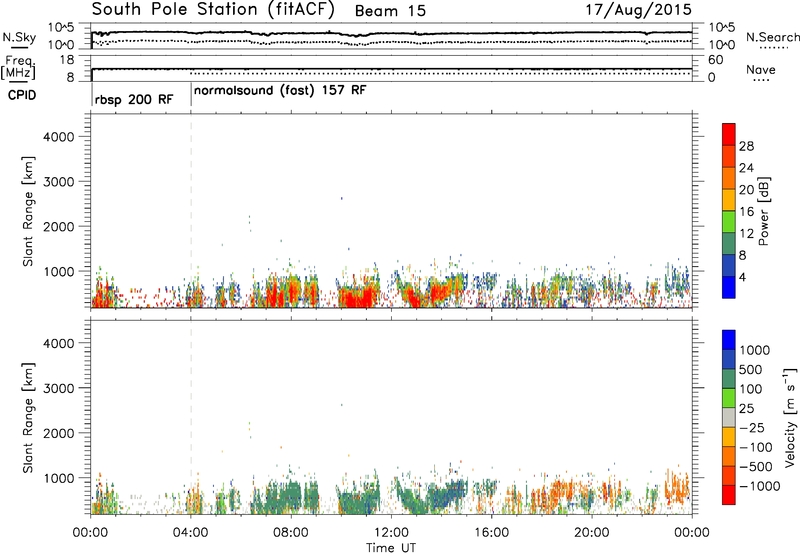This screenshot has width=800, height=554.
Task: Click the 'Velocity [m s-1]' colorbar title
Action: (790, 417)
